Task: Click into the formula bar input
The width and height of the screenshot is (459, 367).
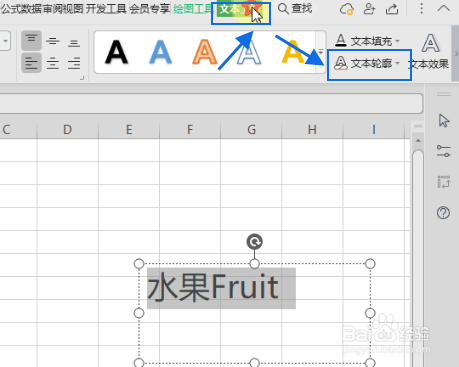Action: coord(211,103)
